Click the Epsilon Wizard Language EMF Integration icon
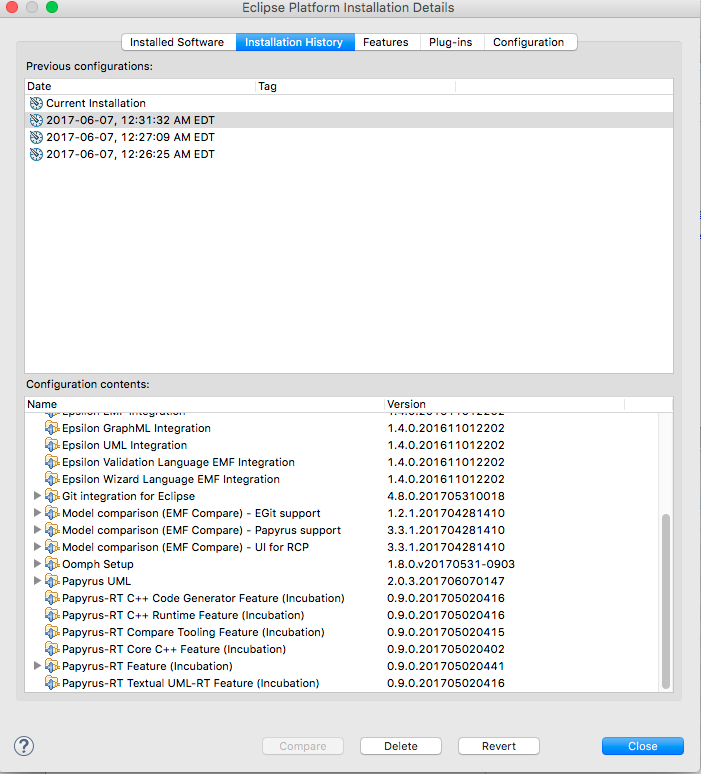Screen dimensions: 701x774 pyautogui.click(x=52, y=479)
